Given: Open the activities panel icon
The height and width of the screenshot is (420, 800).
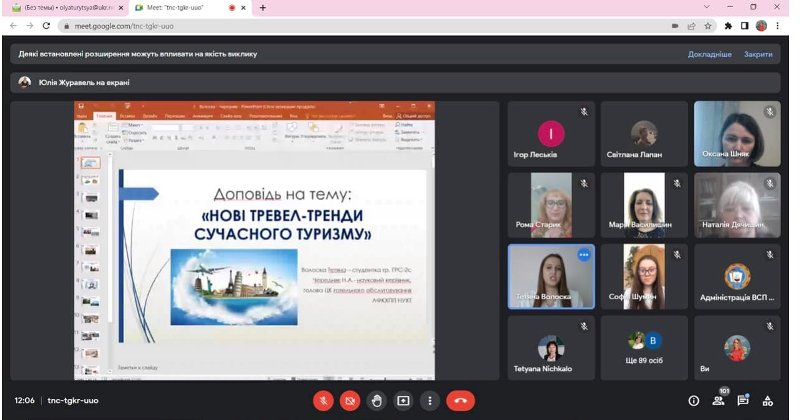Looking at the screenshot, I should click(x=768, y=400).
